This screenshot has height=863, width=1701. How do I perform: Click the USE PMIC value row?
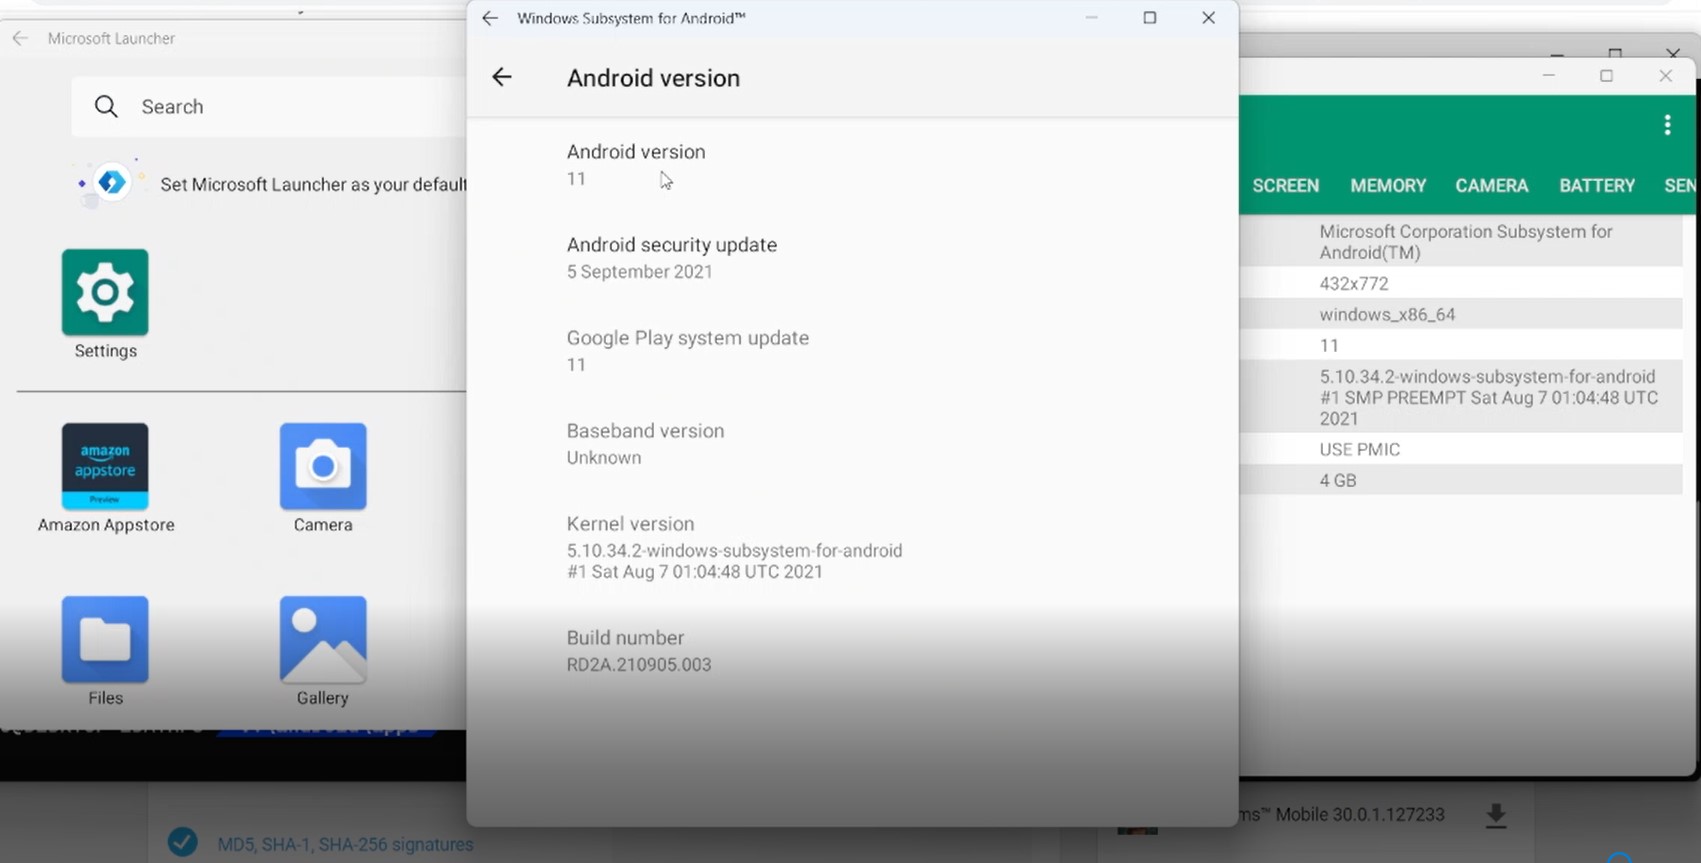click(x=1461, y=449)
